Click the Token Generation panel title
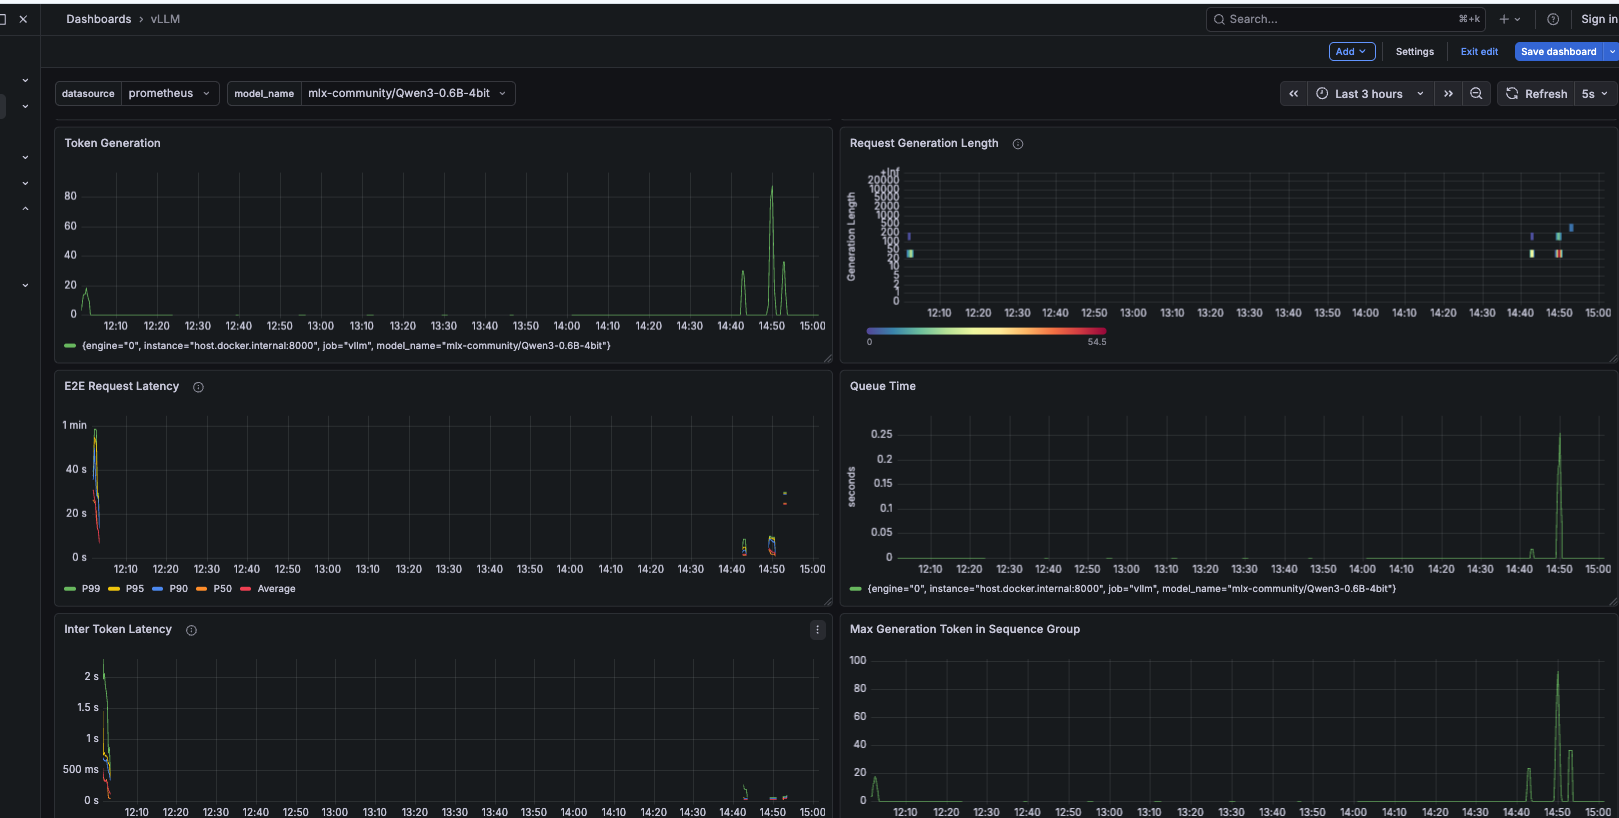 pyautogui.click(x=112, y=143)
